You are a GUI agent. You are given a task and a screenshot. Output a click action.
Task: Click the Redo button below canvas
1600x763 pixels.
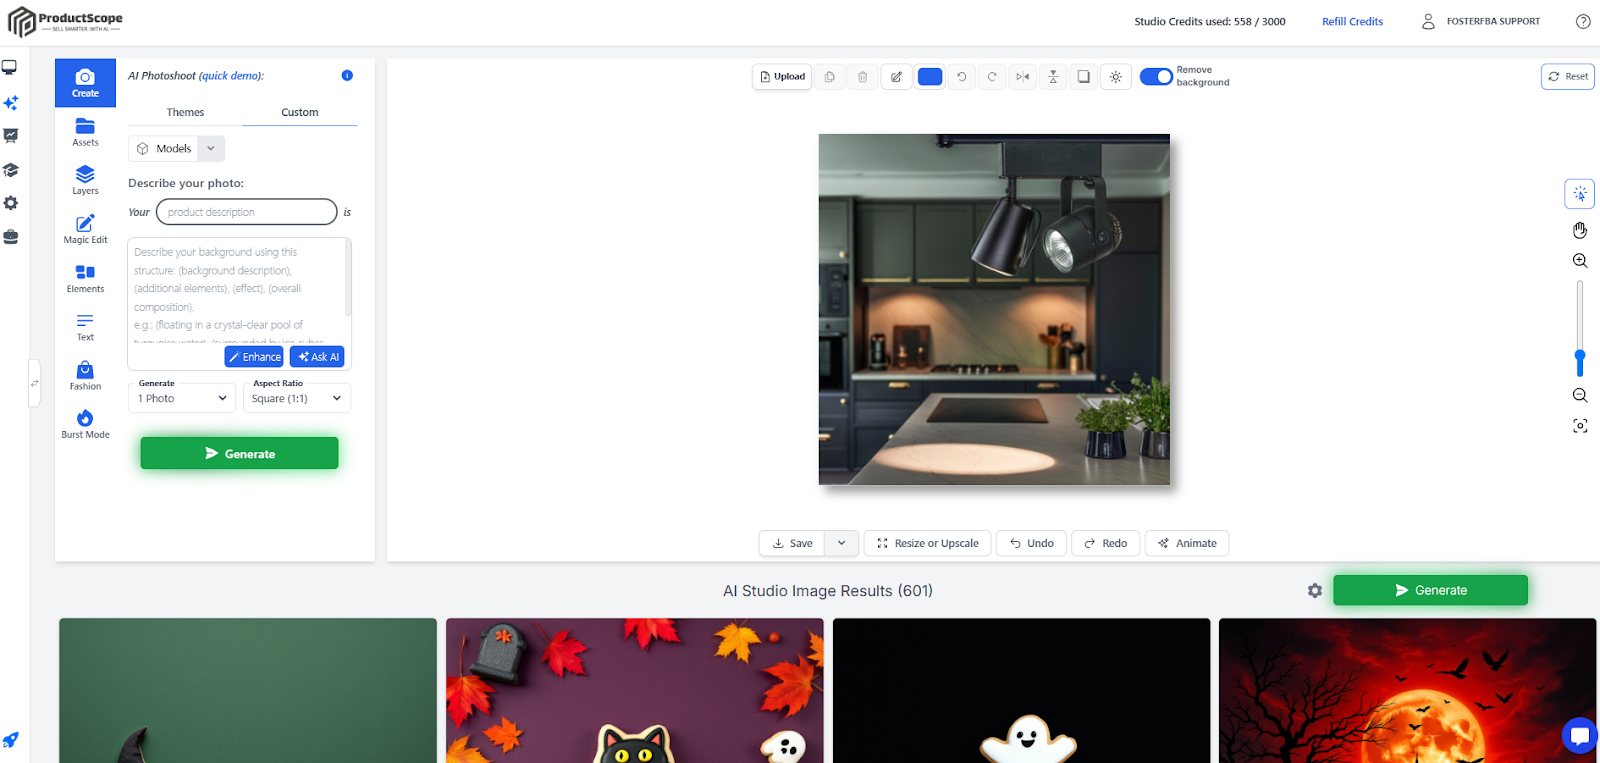point(1105,543)
